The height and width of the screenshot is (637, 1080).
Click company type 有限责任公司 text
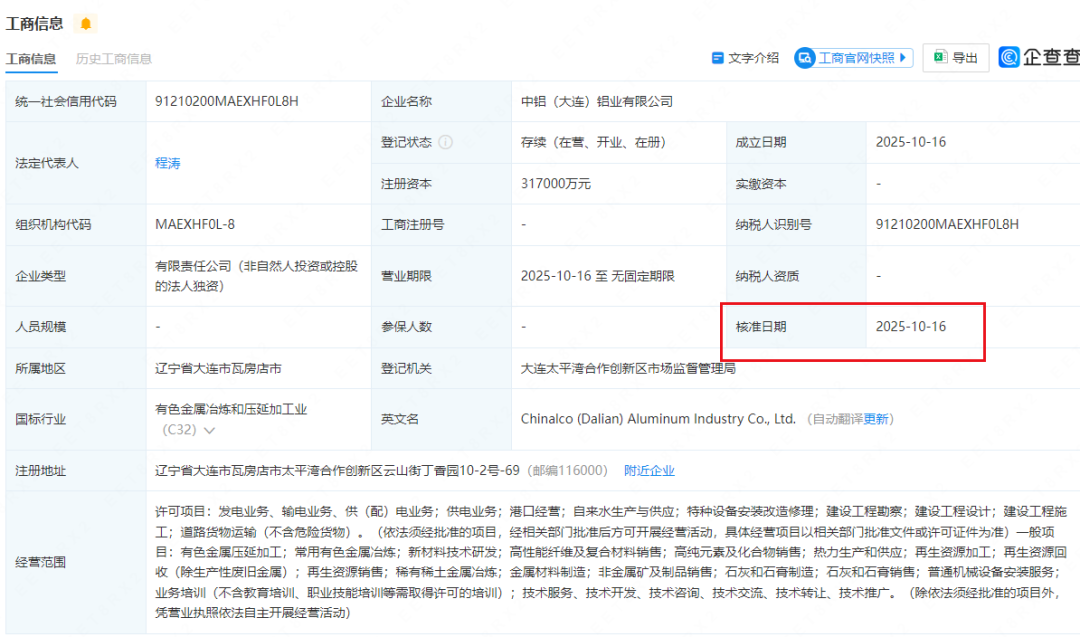(x=256, y=276)
